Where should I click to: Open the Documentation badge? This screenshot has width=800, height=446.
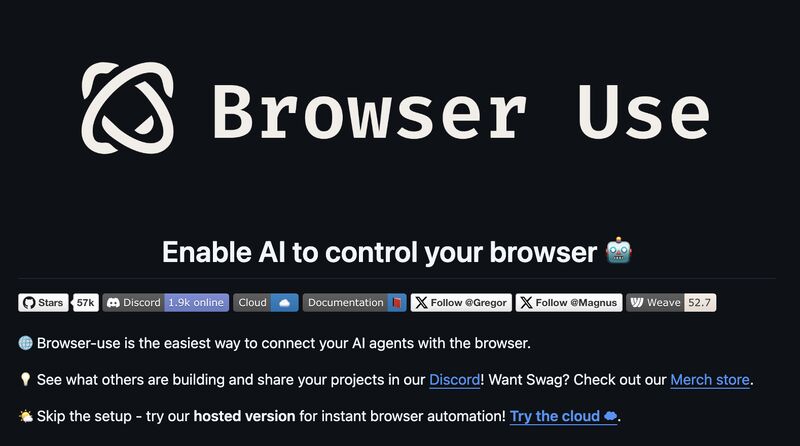355,303
